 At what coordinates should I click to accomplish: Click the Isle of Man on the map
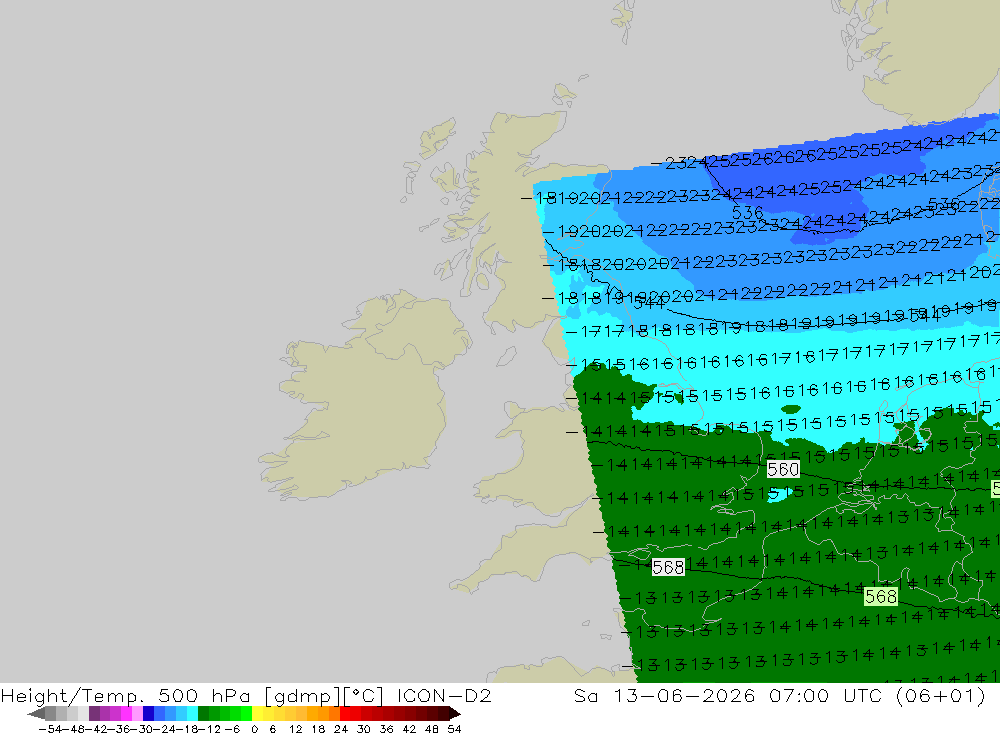[506, 356]
